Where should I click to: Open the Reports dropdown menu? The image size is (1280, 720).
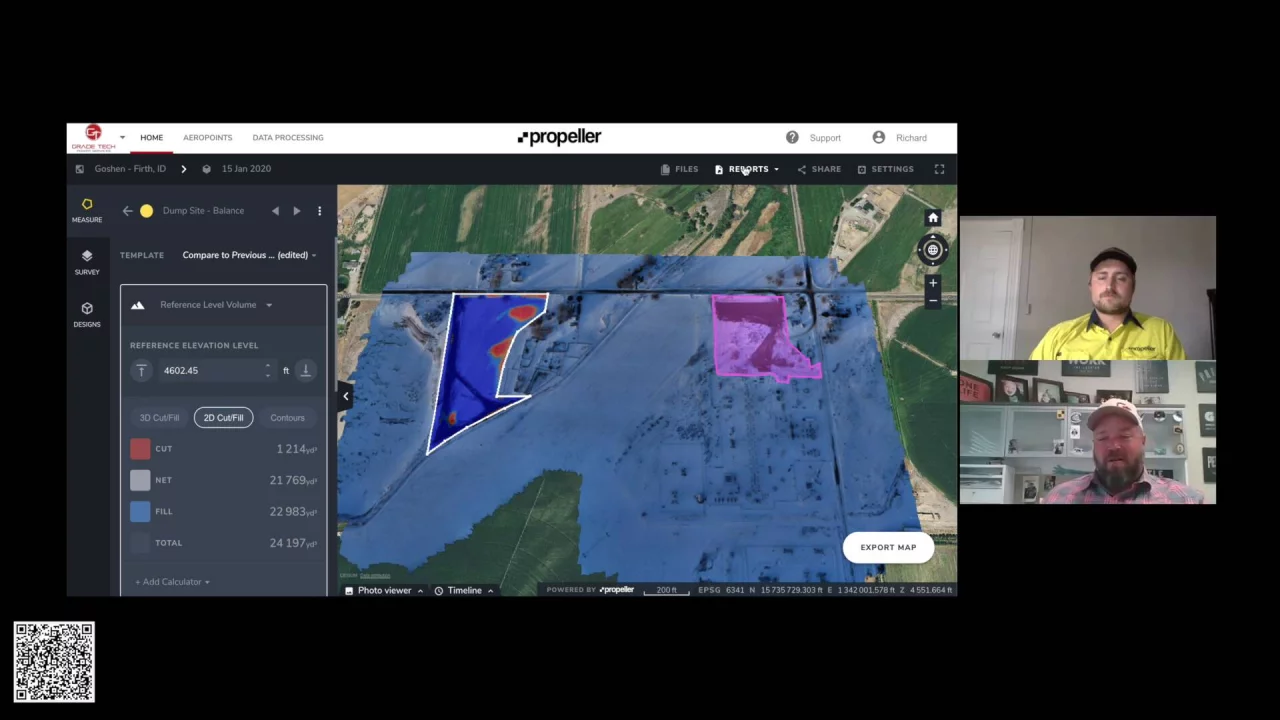748,169
